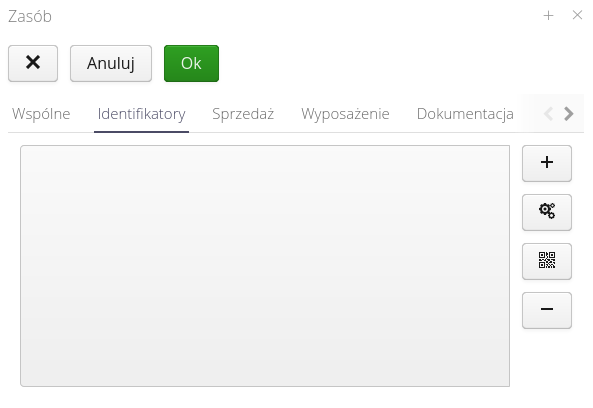593x408 pixels.
Task: Click the tab scroll arrows strip
Action: [559, 113]
